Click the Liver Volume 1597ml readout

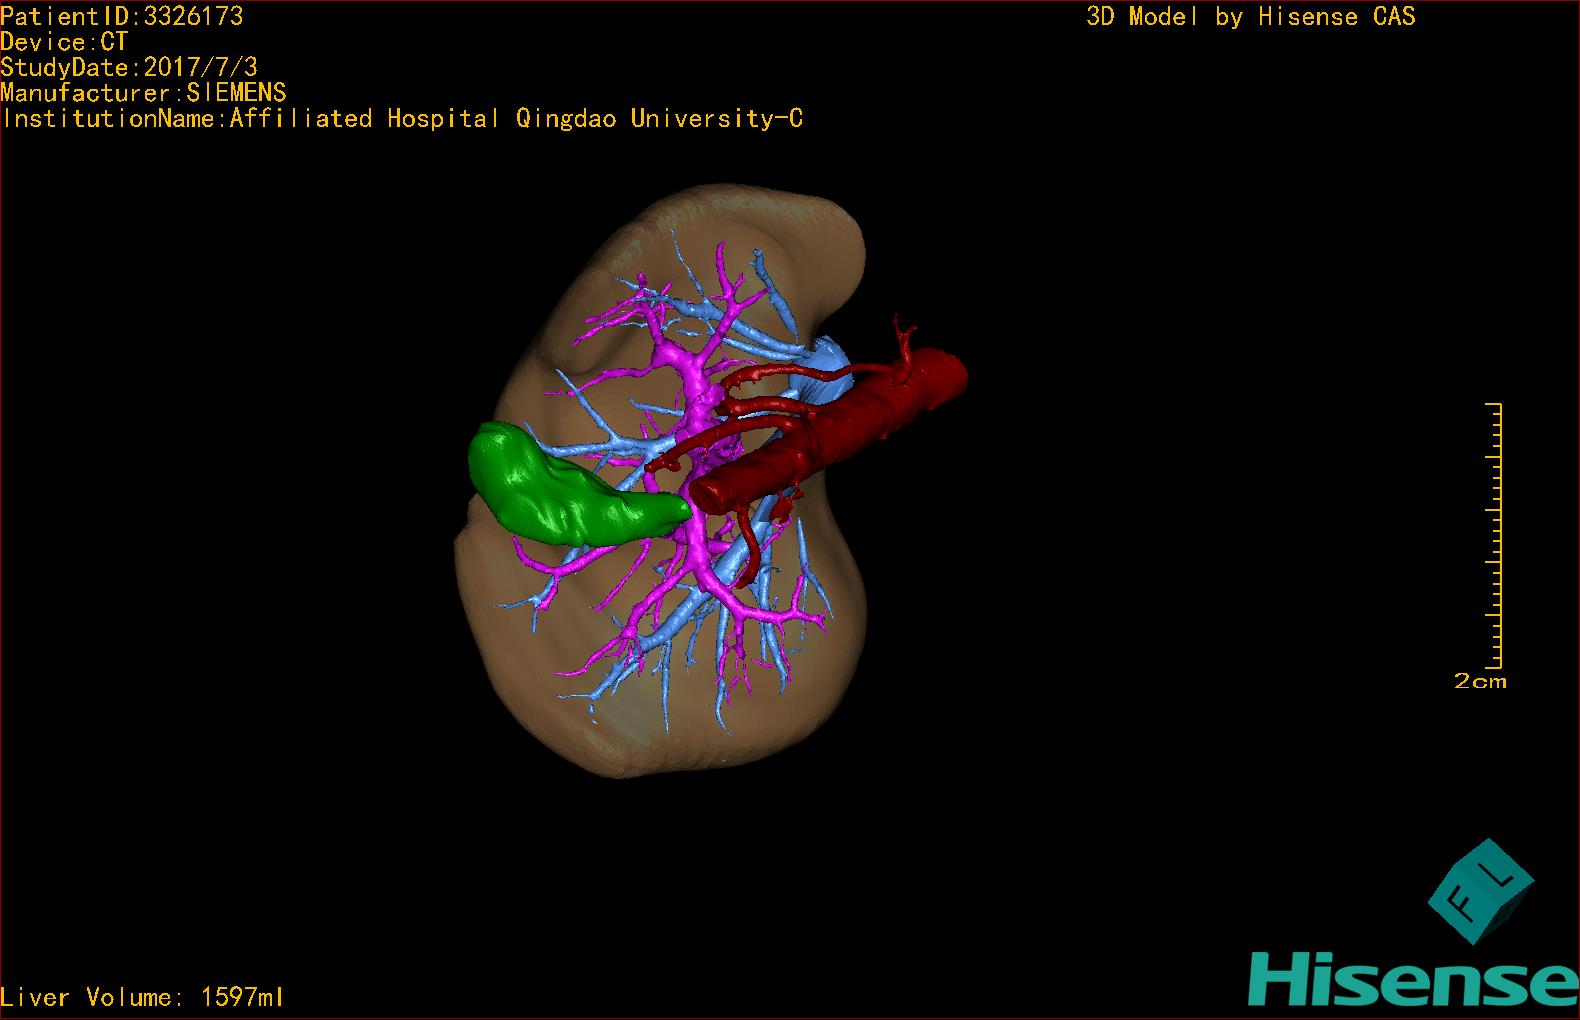142,997
